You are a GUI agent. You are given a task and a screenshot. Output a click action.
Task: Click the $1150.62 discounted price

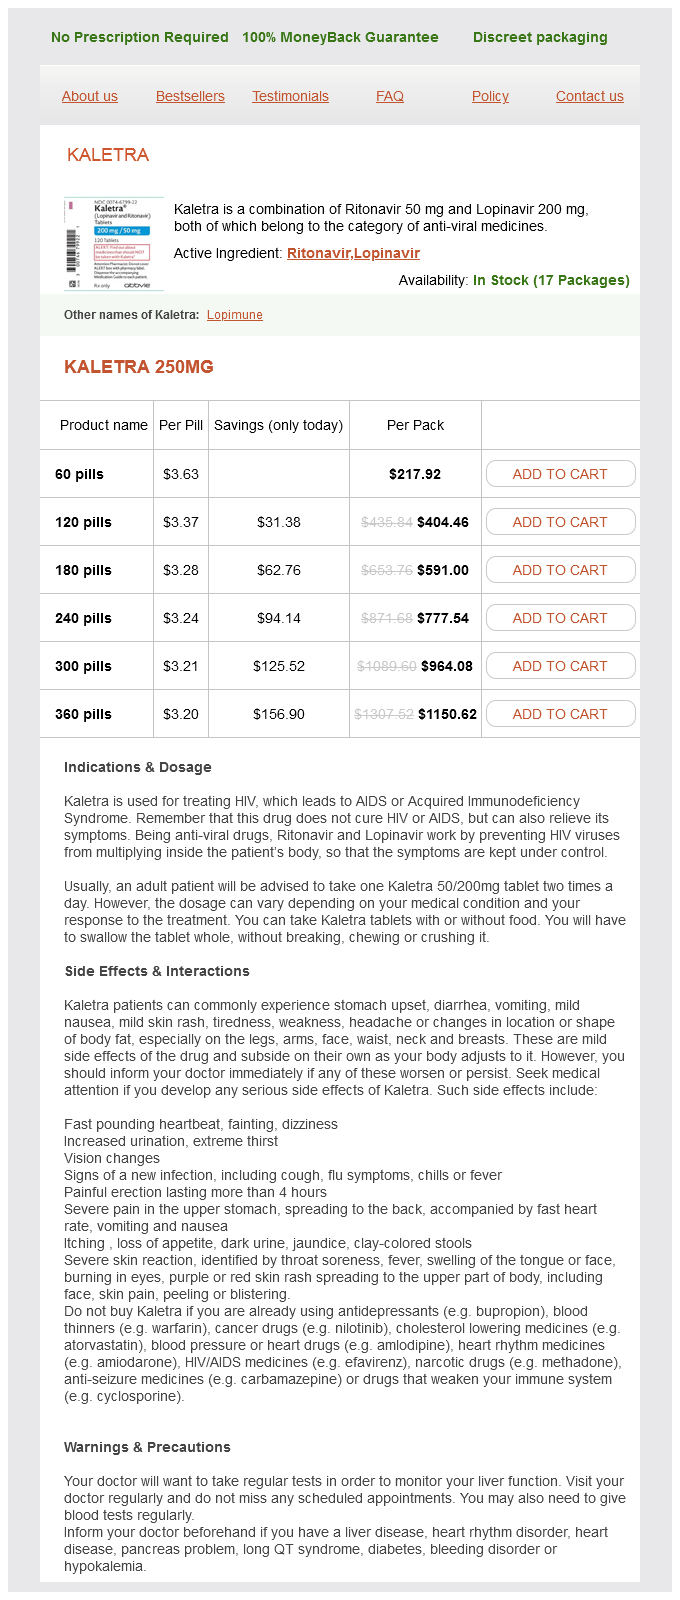click(x=447, y=714)
